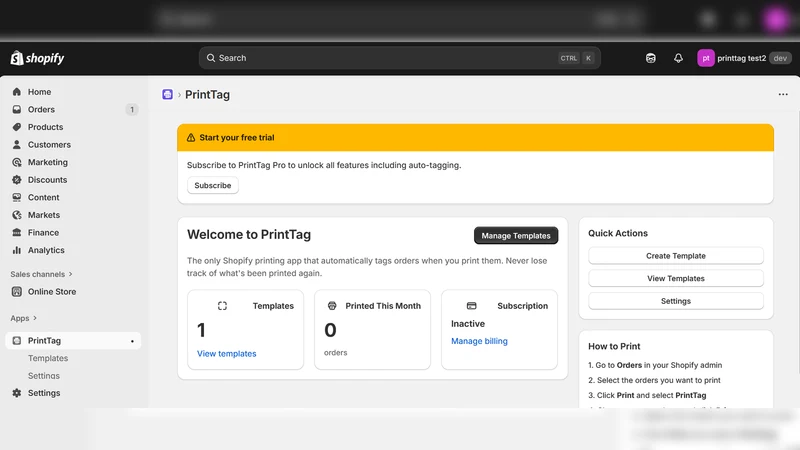The image size is (800, 450).
Task: Click the PrintTag app icon in breadcrumb
Action: pos(167,94)
